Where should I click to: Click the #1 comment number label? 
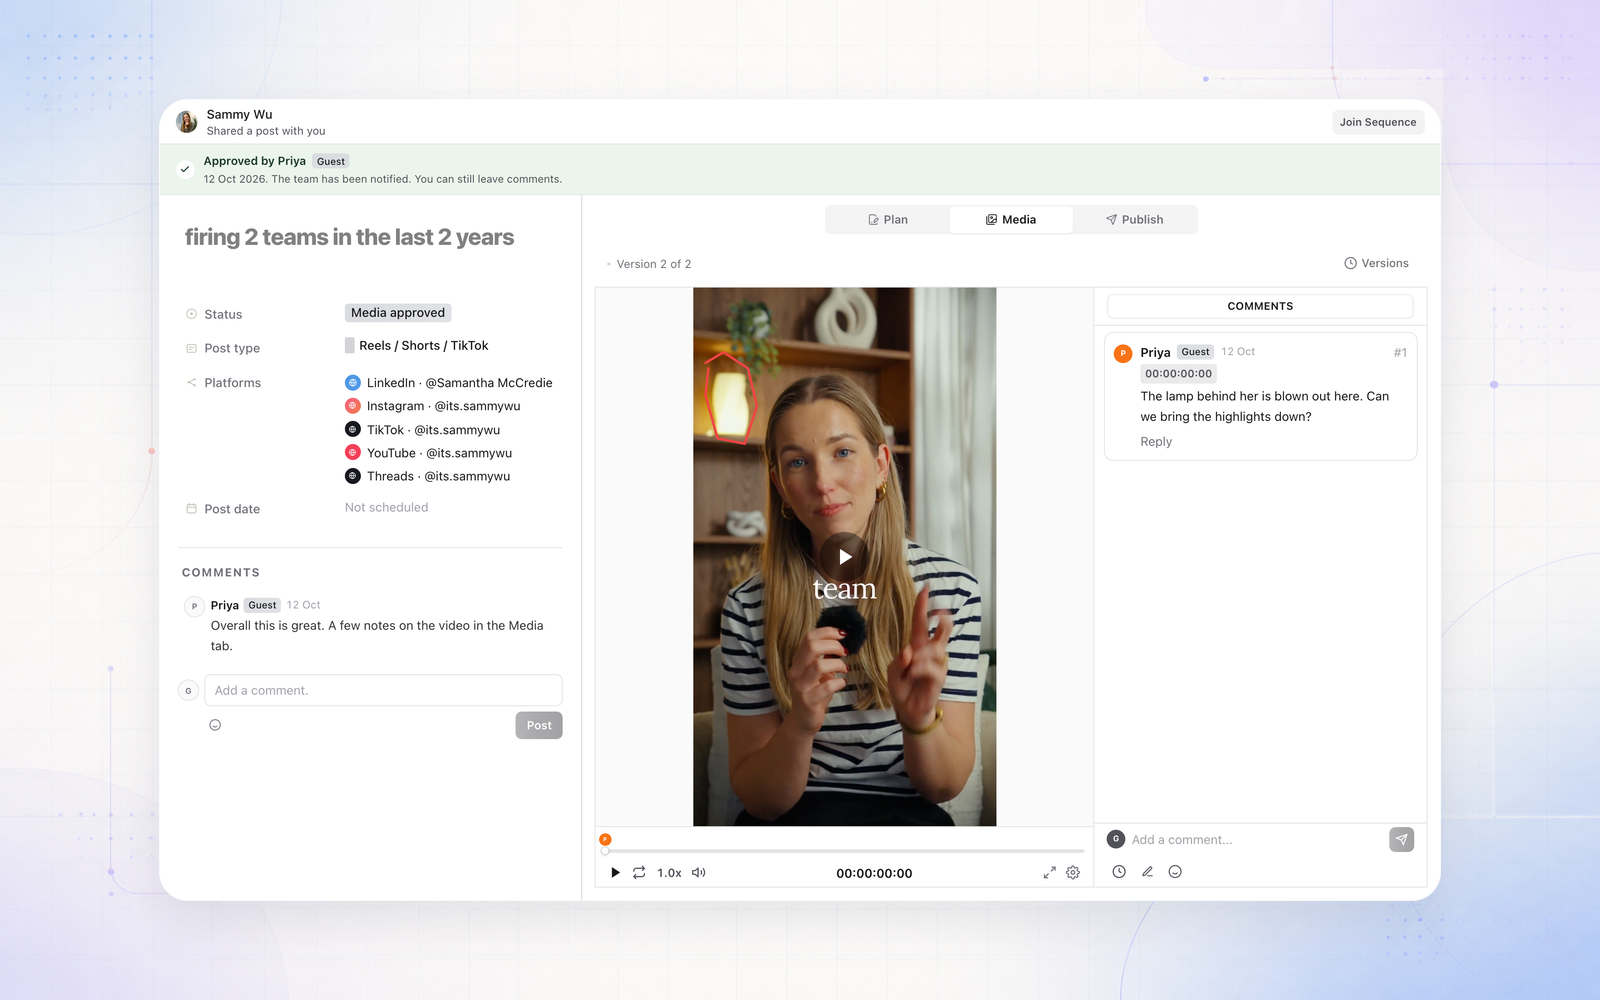pos(1400,353)
